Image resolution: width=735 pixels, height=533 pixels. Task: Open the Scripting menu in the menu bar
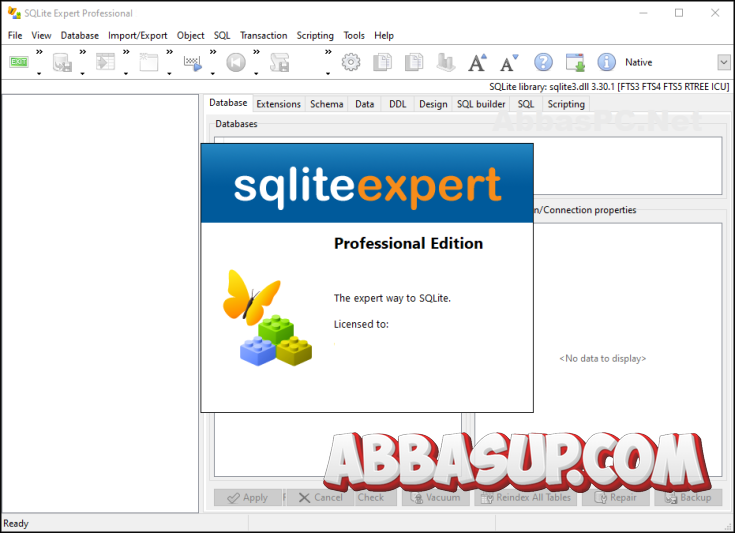315,36
